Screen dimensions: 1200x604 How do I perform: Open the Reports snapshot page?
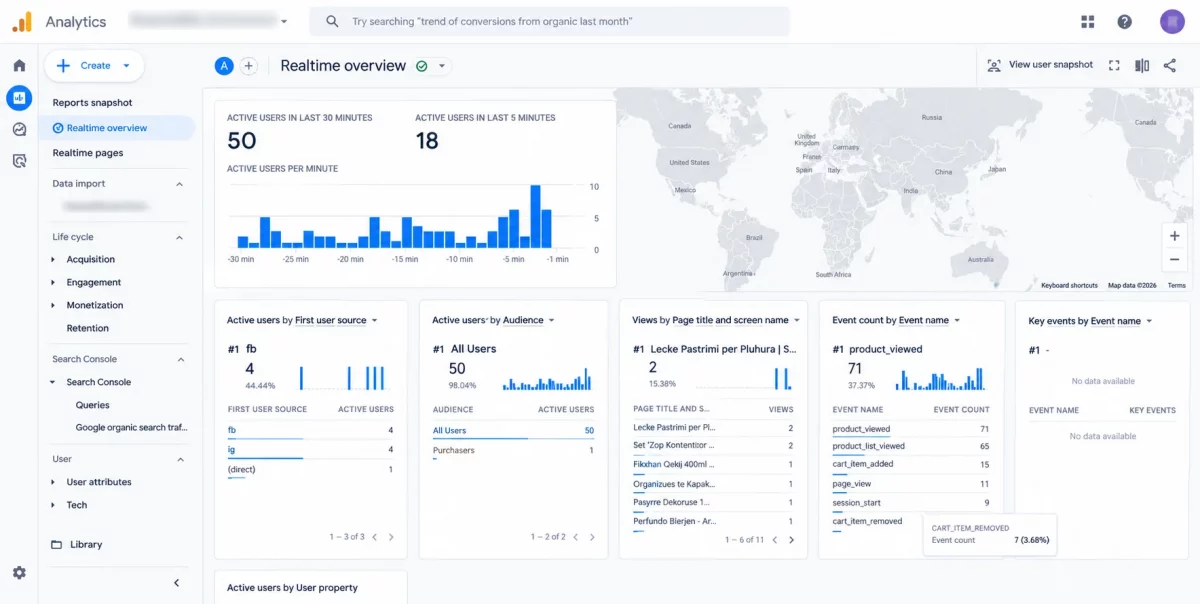coord(92,103)
